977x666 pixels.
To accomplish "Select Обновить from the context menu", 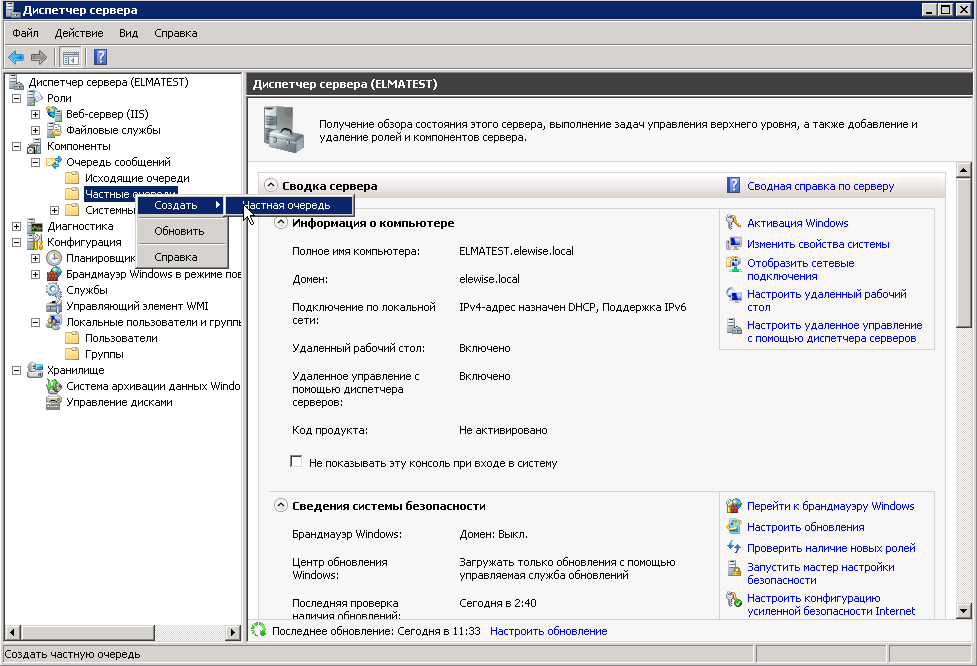I will [179, 231].
